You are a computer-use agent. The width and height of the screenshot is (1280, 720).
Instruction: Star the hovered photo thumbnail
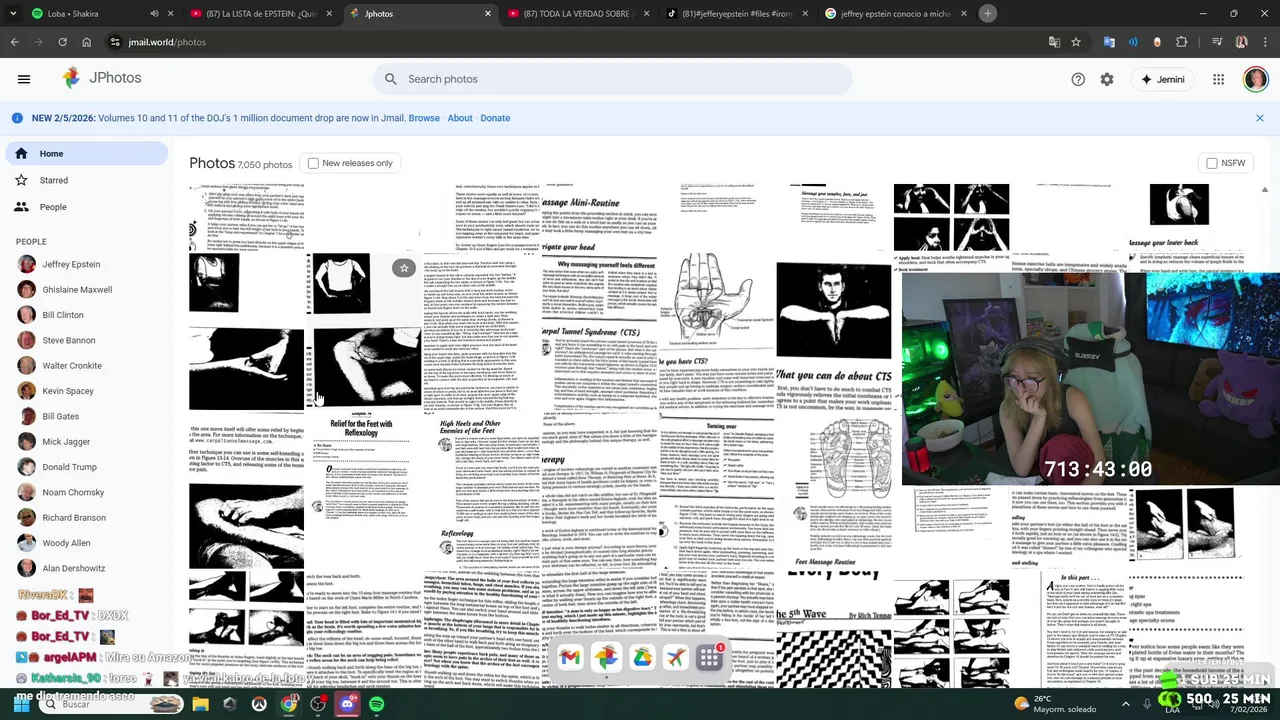[x=404, y=268]
